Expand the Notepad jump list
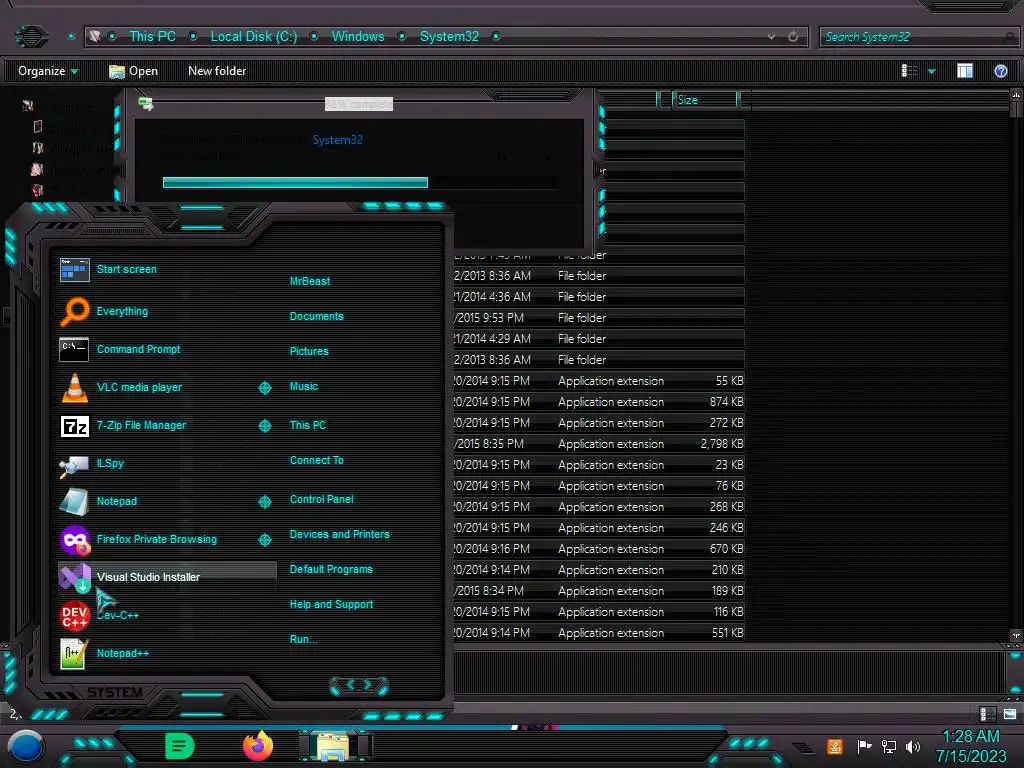Image resolution: width=1024 pixels, height=768 pixels. pyautogui.click(x=264, y=502)
